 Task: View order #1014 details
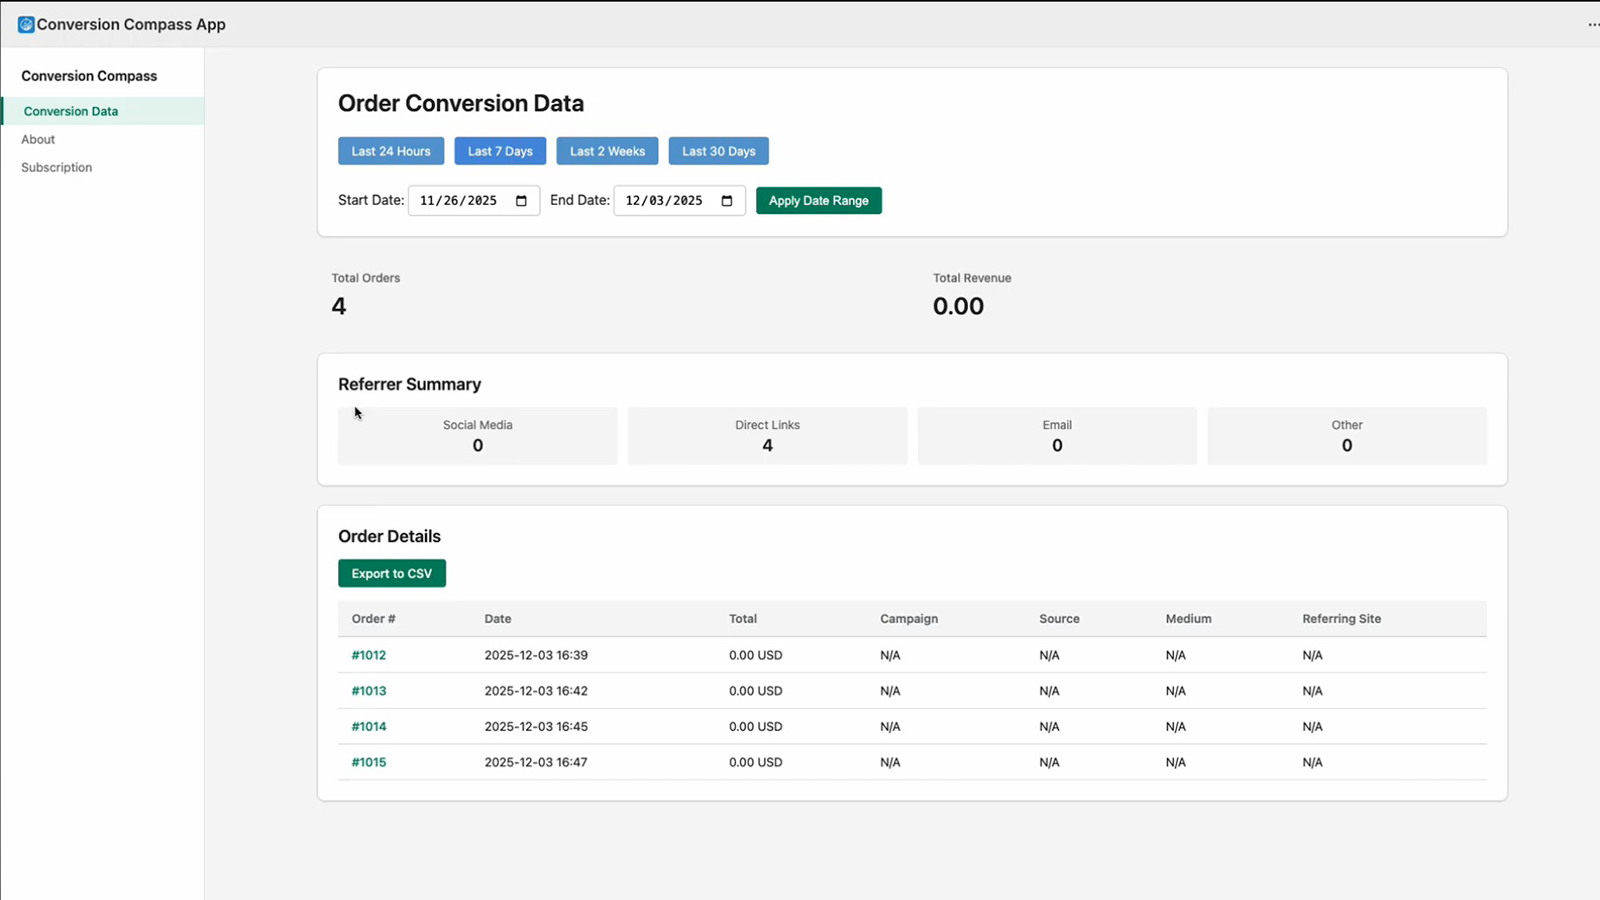click(369, 727)
